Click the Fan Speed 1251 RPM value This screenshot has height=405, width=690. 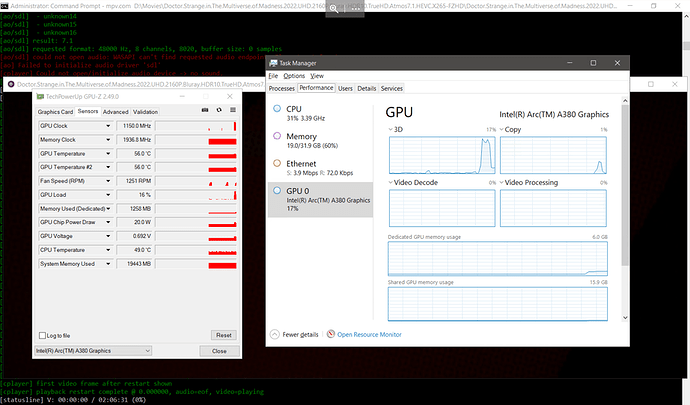pos(135,181)
